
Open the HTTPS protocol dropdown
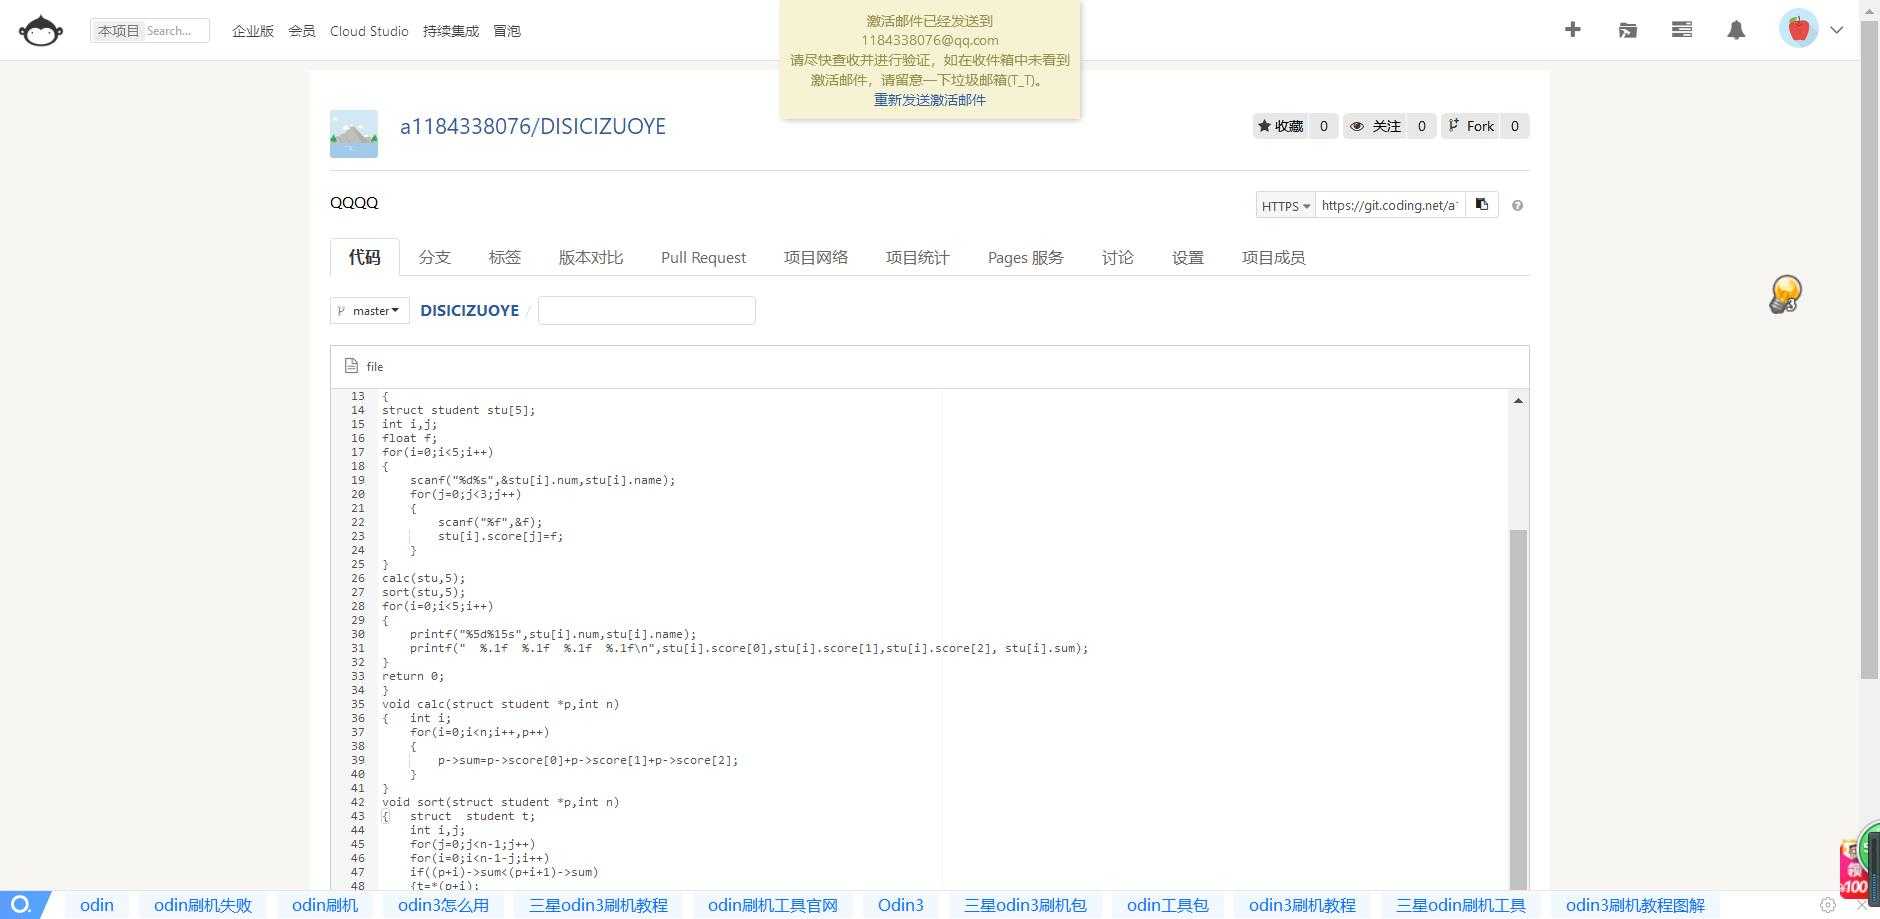1285,205
